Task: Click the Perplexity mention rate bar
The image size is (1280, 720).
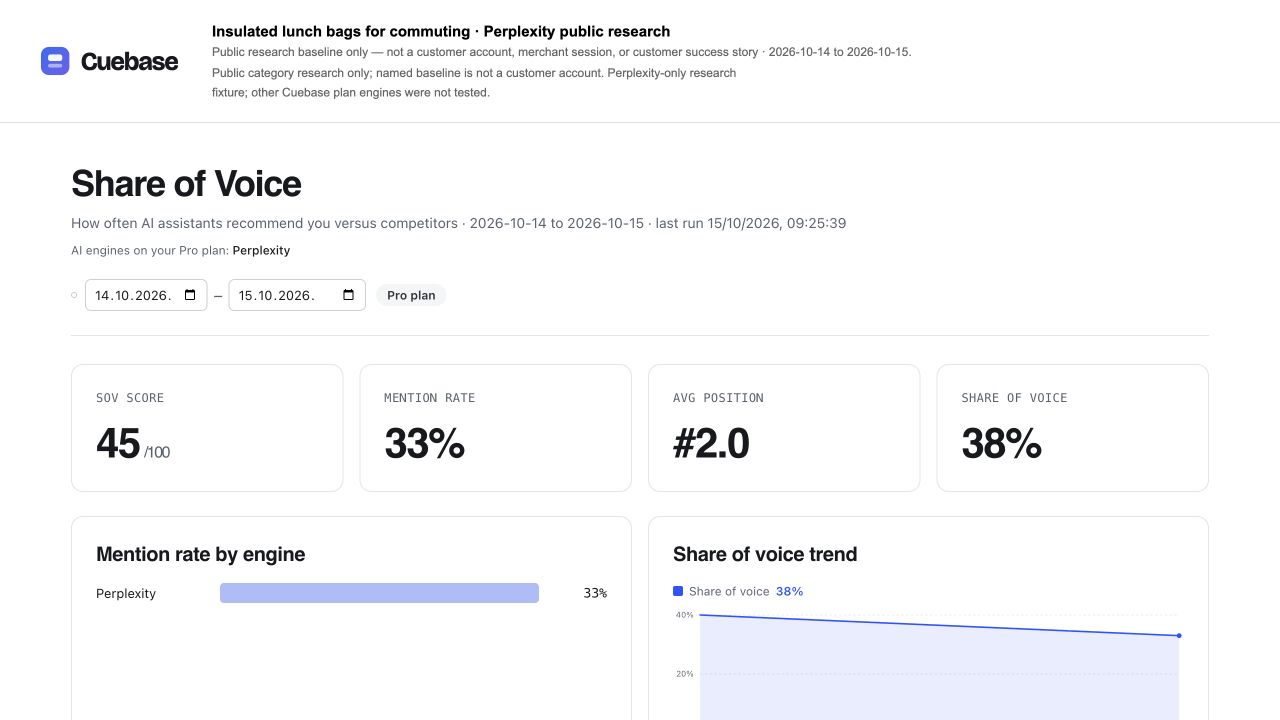Action: click(379, 593)
